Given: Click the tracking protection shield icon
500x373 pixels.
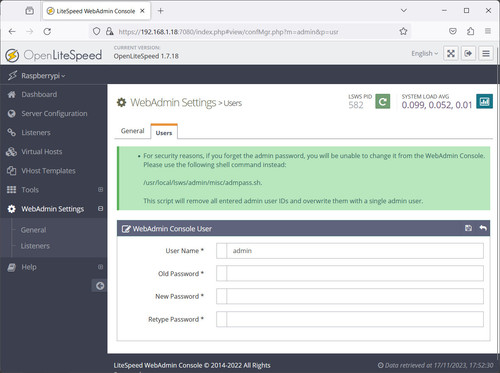Looking at the screenshot, I should [96, 31].
